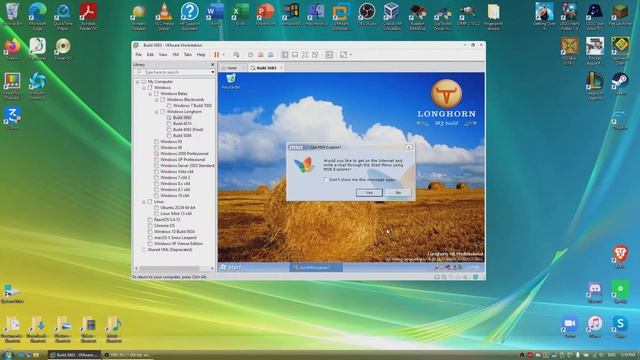Open the Longhorn Start button
The width and height of the screenshot is (640, 360).
tap(231, 267)
